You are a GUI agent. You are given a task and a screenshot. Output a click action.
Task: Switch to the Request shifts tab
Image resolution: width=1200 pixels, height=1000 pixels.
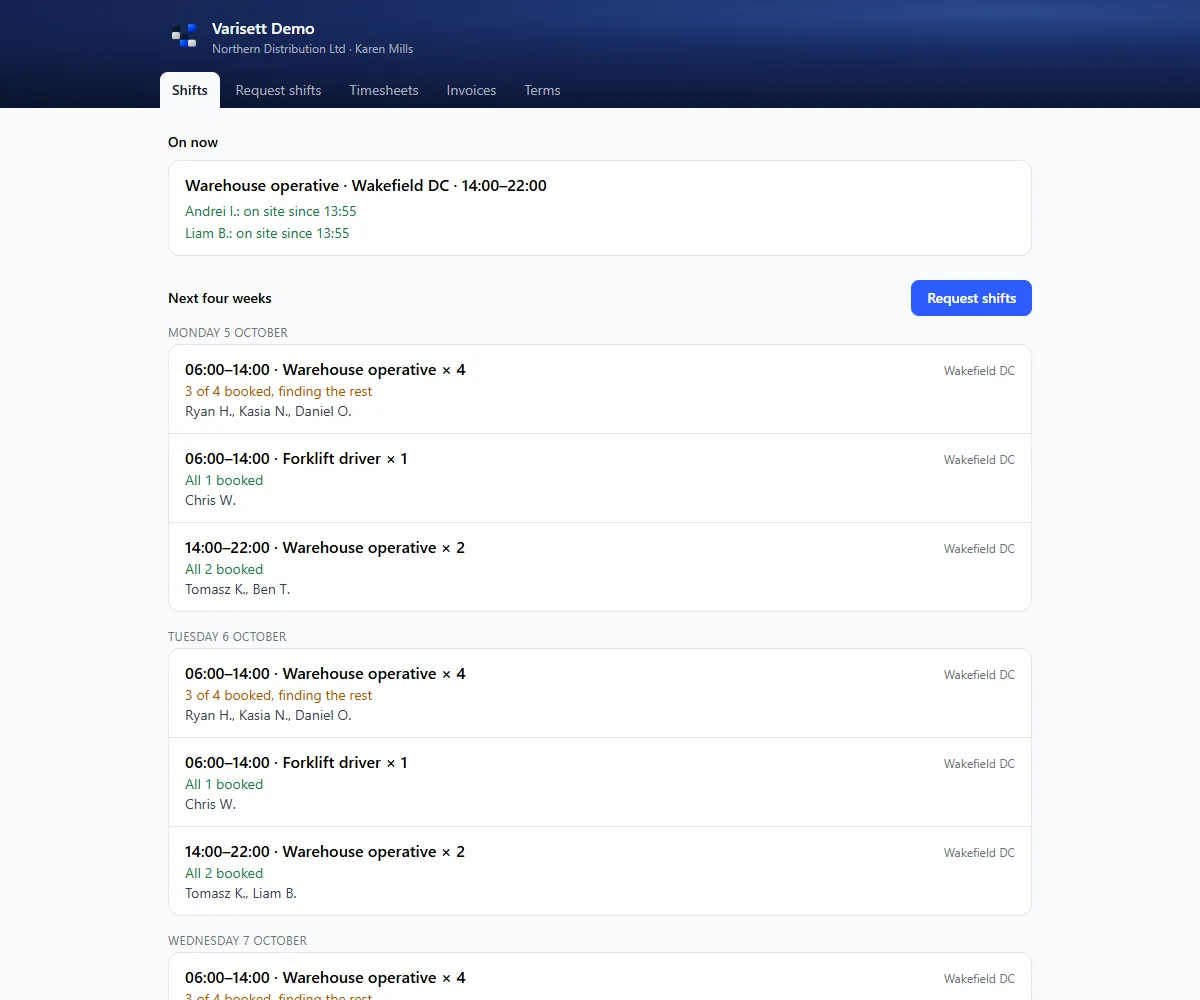point(278,90)
